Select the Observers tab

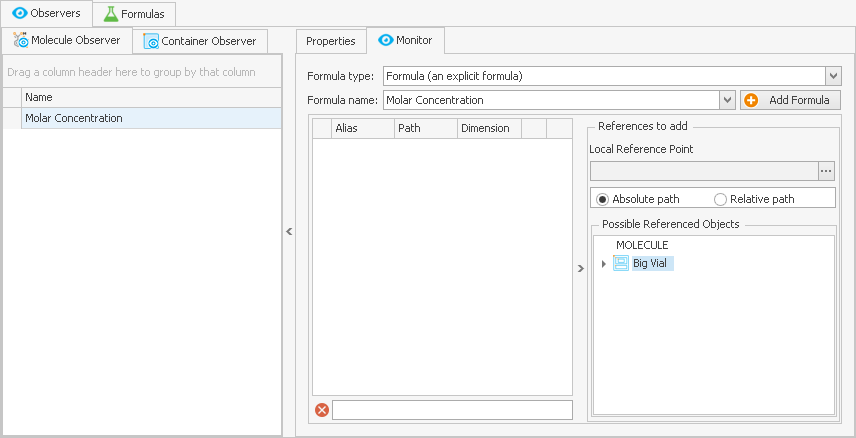pos(46,13)
